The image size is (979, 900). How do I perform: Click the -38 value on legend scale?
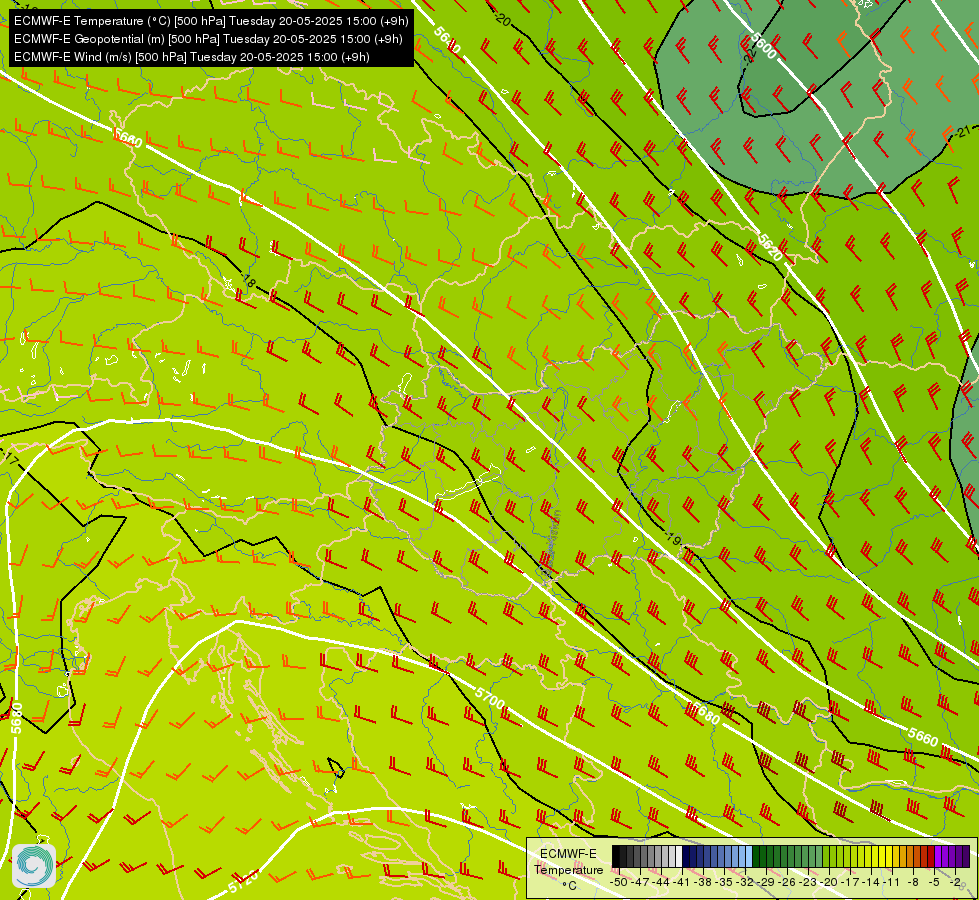703,883
